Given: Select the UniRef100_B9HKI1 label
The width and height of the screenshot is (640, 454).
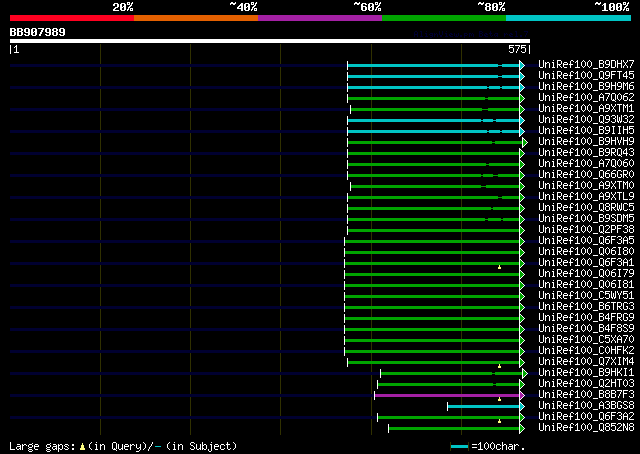Looking at the screenshot, I should click(x=586, y=373).
